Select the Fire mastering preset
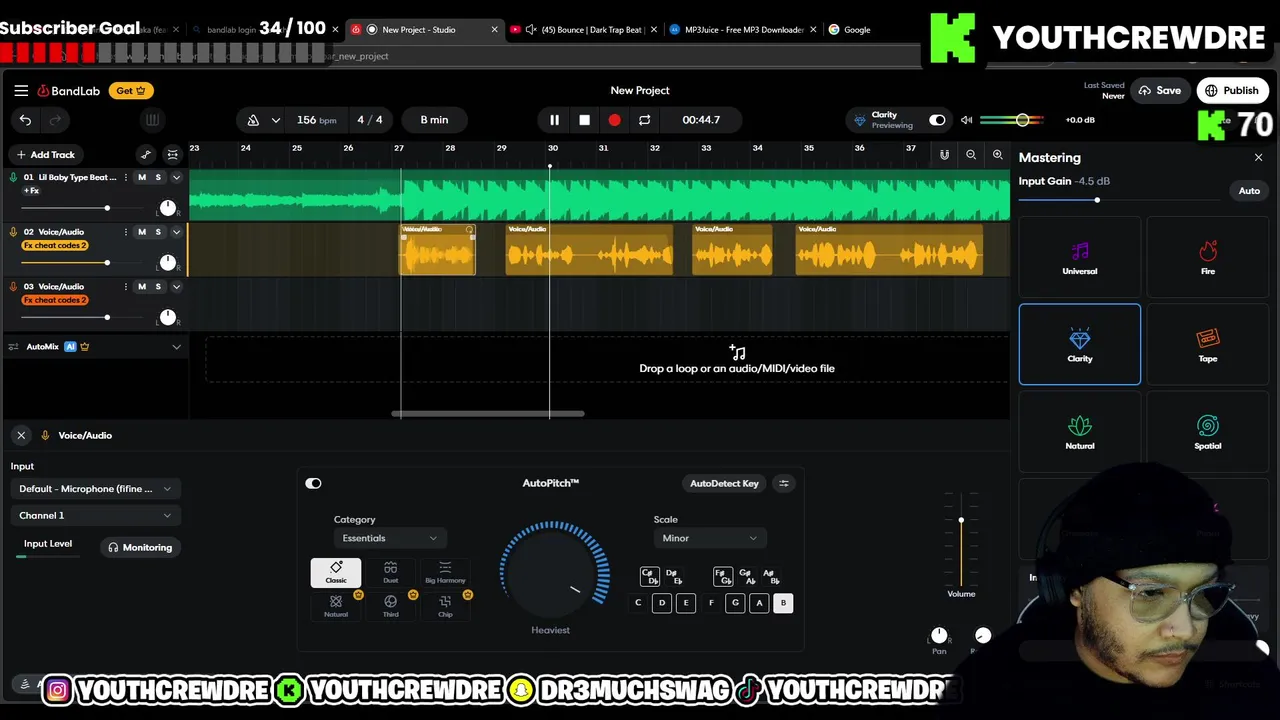This screenshot has height=720, width=1280. coord(1208,258)
